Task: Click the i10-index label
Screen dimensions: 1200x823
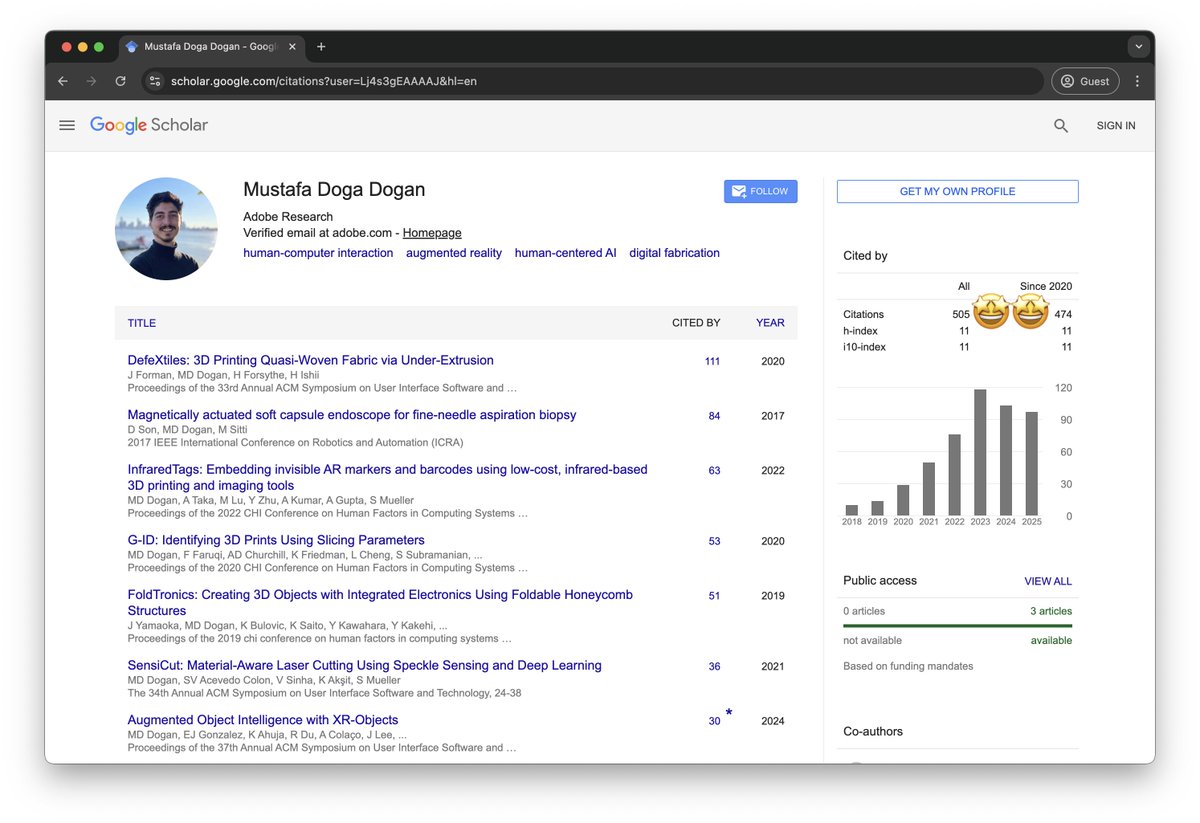Action: [865, 347]
